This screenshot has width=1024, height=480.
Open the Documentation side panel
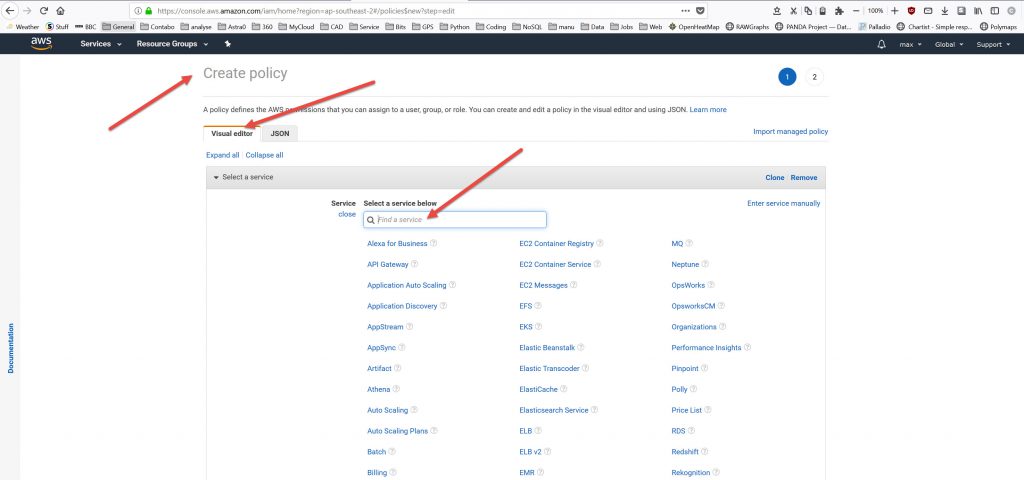coord(11,348)
